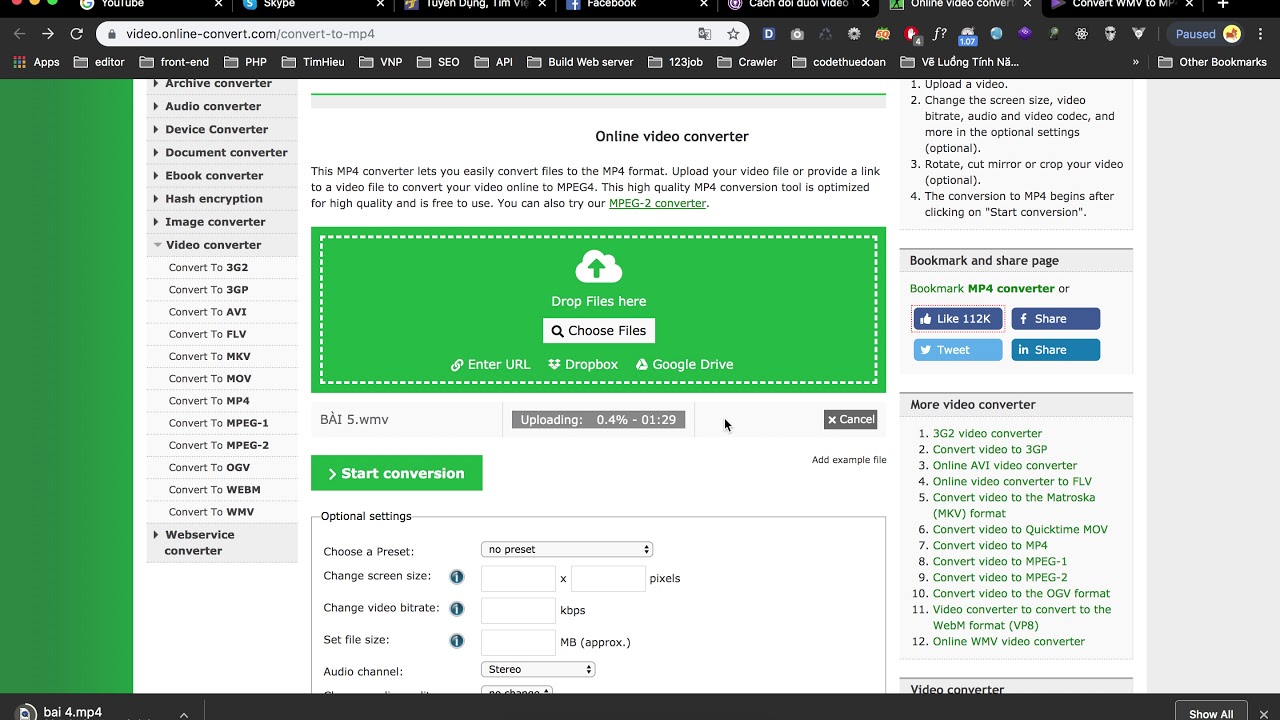Open the Choose a Preset dropdown

click(567, 549)
